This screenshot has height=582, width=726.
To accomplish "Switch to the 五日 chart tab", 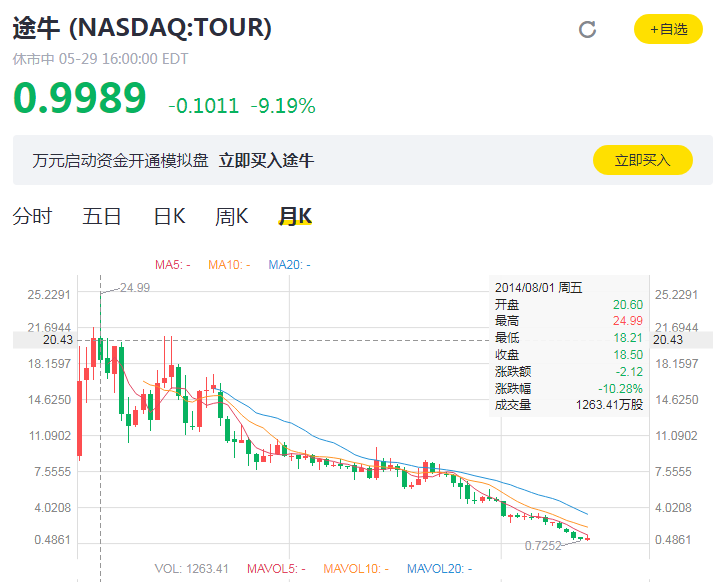I will [x=101, y=216].
